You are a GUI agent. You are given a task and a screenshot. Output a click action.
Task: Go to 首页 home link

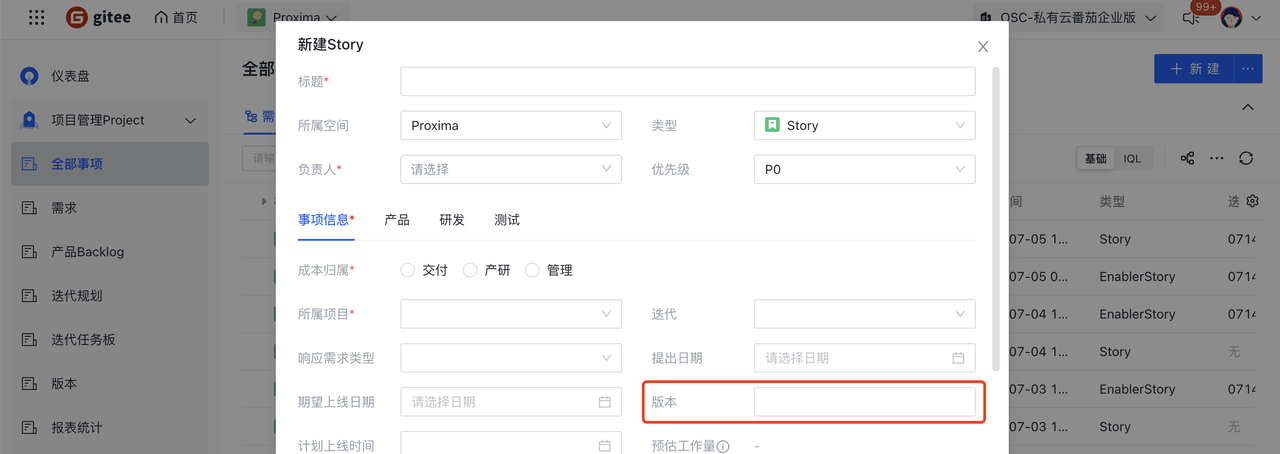176,18
